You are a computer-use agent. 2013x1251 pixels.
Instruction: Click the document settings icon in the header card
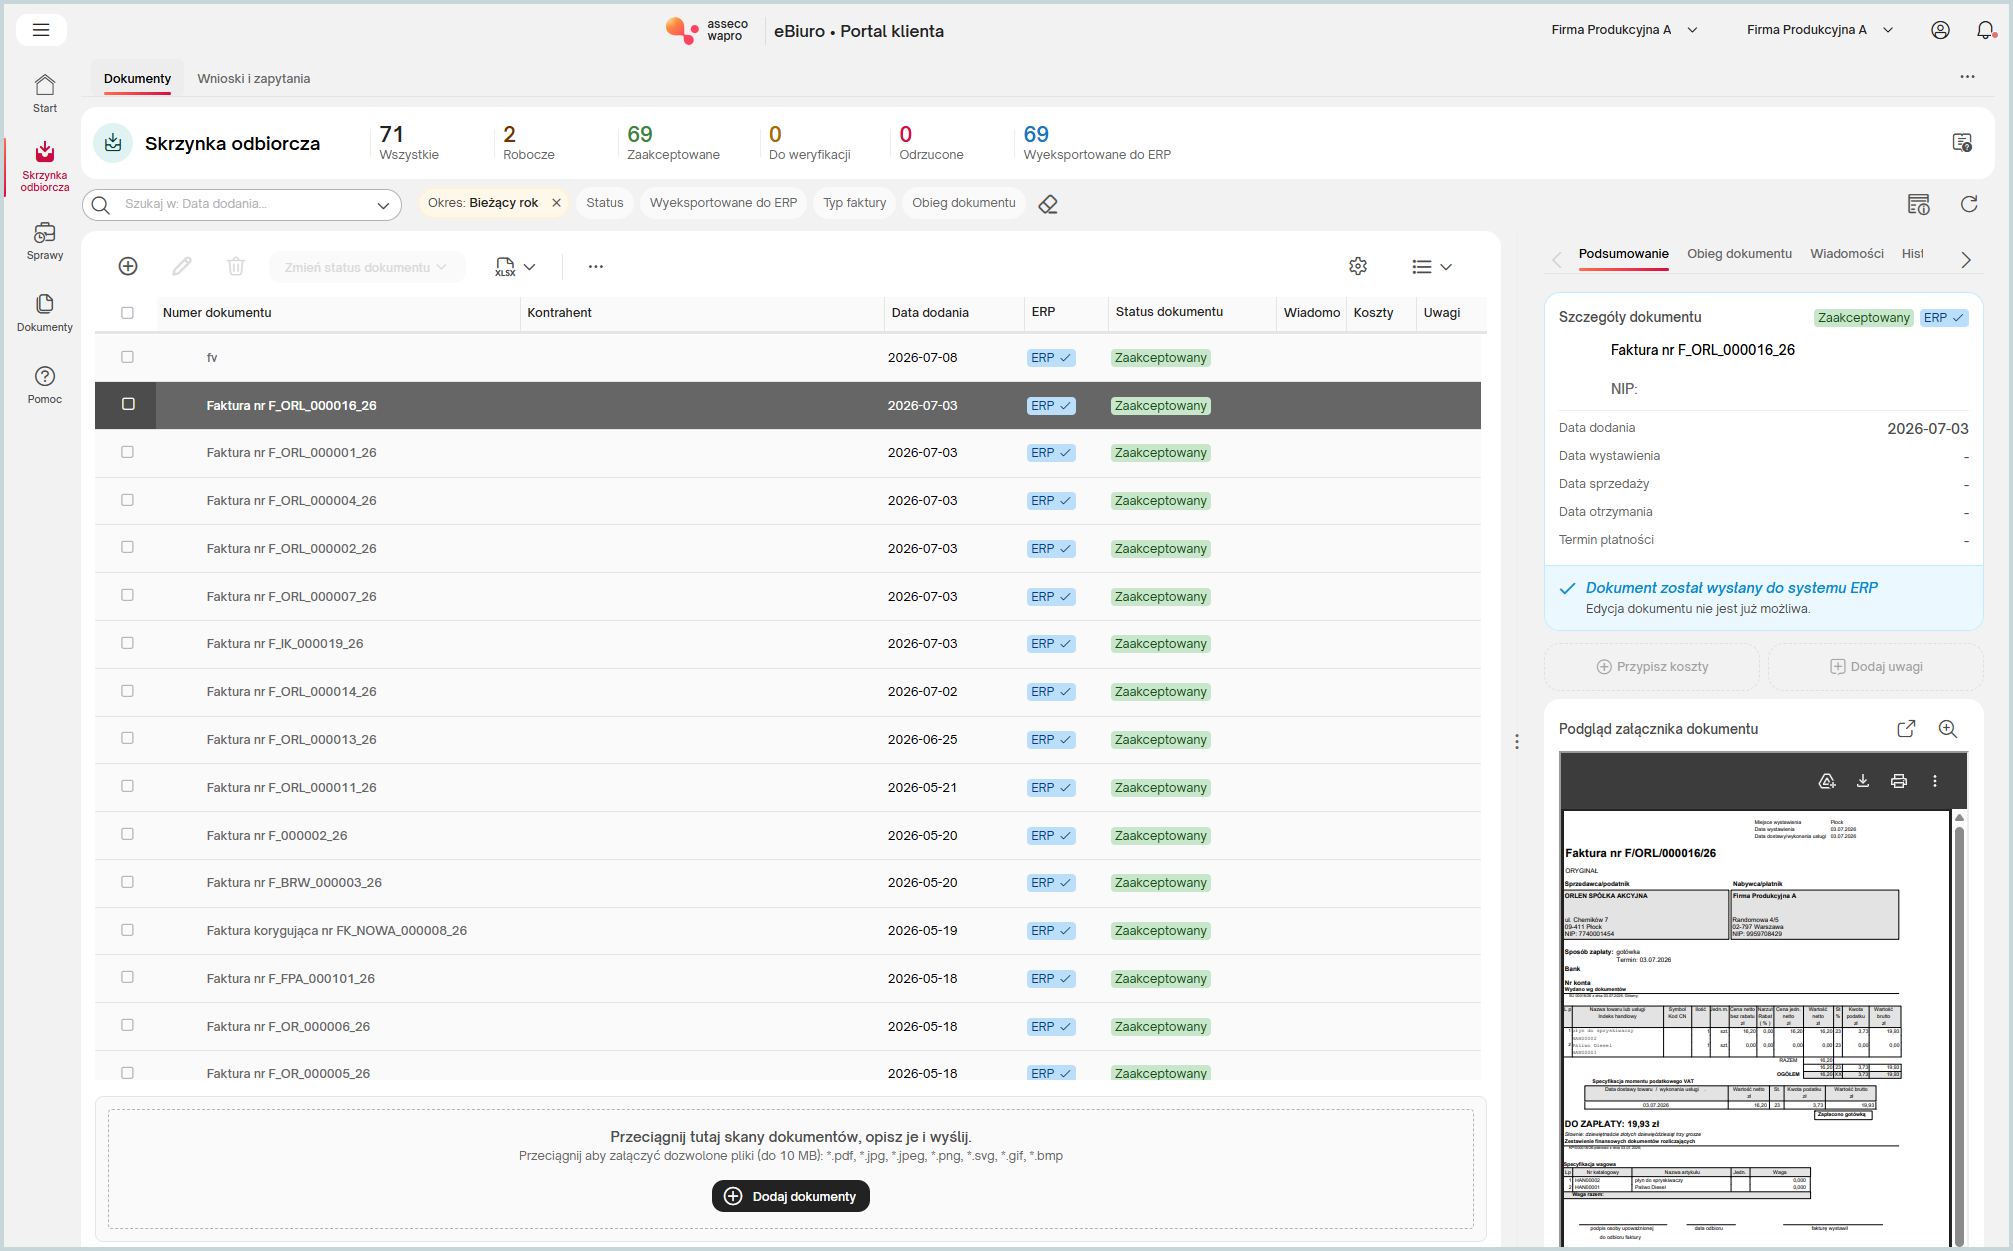[1962, 143]
